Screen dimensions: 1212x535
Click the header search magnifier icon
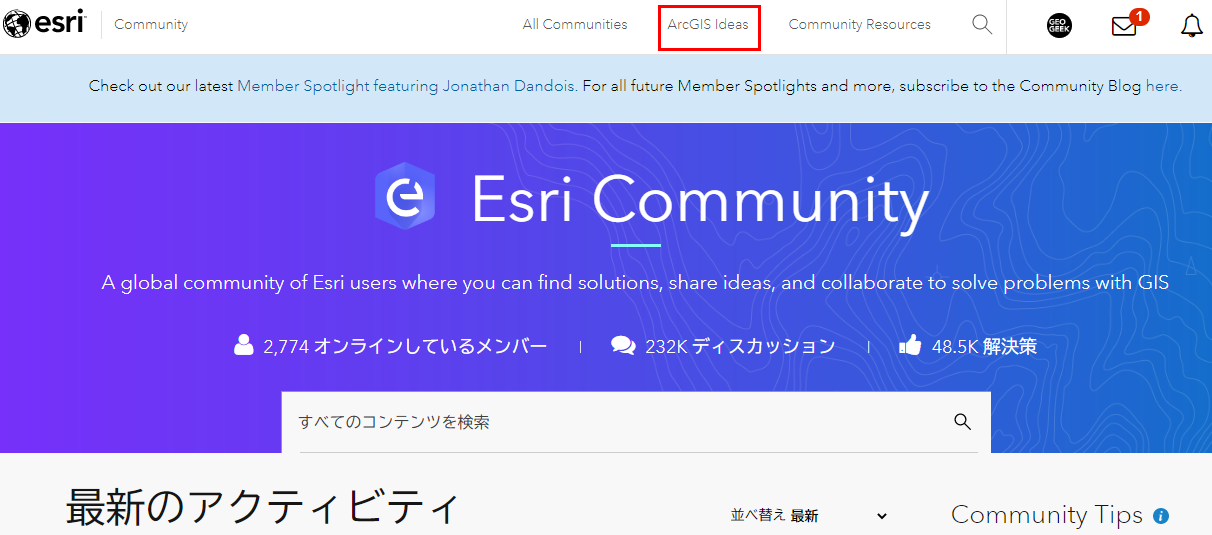click(982, 24)
